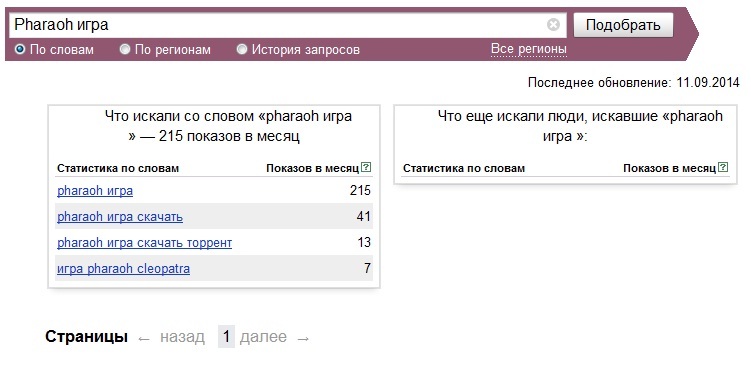This screenshot has width=751, height=387.
Task: Open help icon beside right 'Показов в месяц'
Action: point(723,167)
